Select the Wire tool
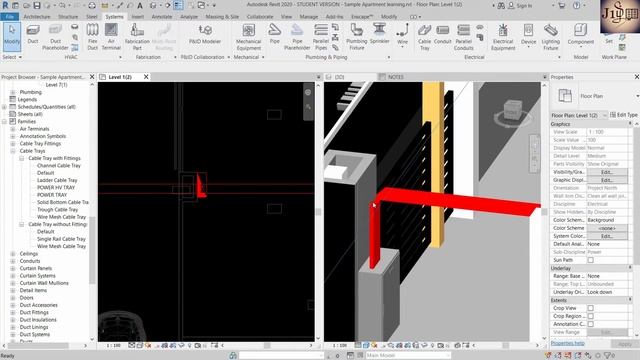The width and height of the screenshot is (640, 360). click(x=402, y=35)
